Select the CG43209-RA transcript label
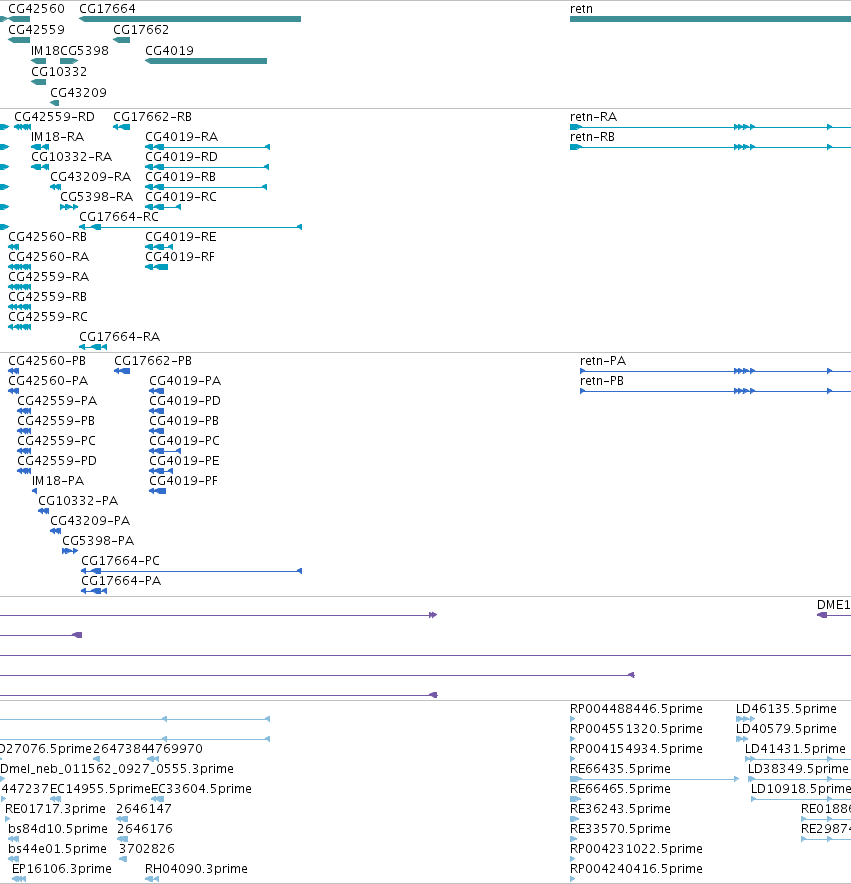 [x=90, y=177]
